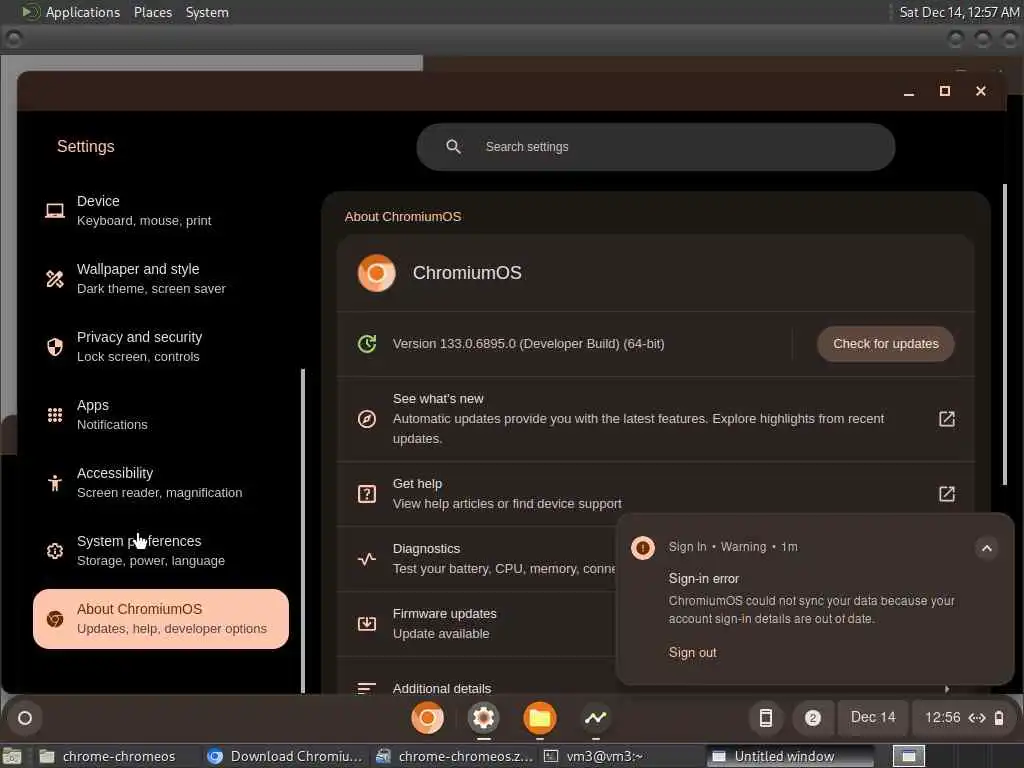Select Apps in the Settings sidebar
The height and width of the screenshot is (768, 1024).
pyautogui.click(x=161, y=414)
